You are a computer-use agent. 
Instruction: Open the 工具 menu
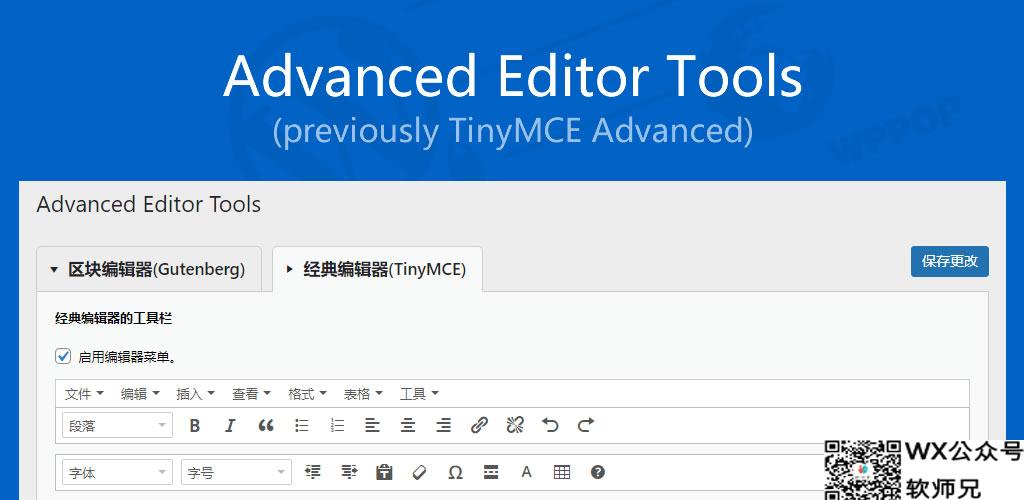[x=419, y=394]
